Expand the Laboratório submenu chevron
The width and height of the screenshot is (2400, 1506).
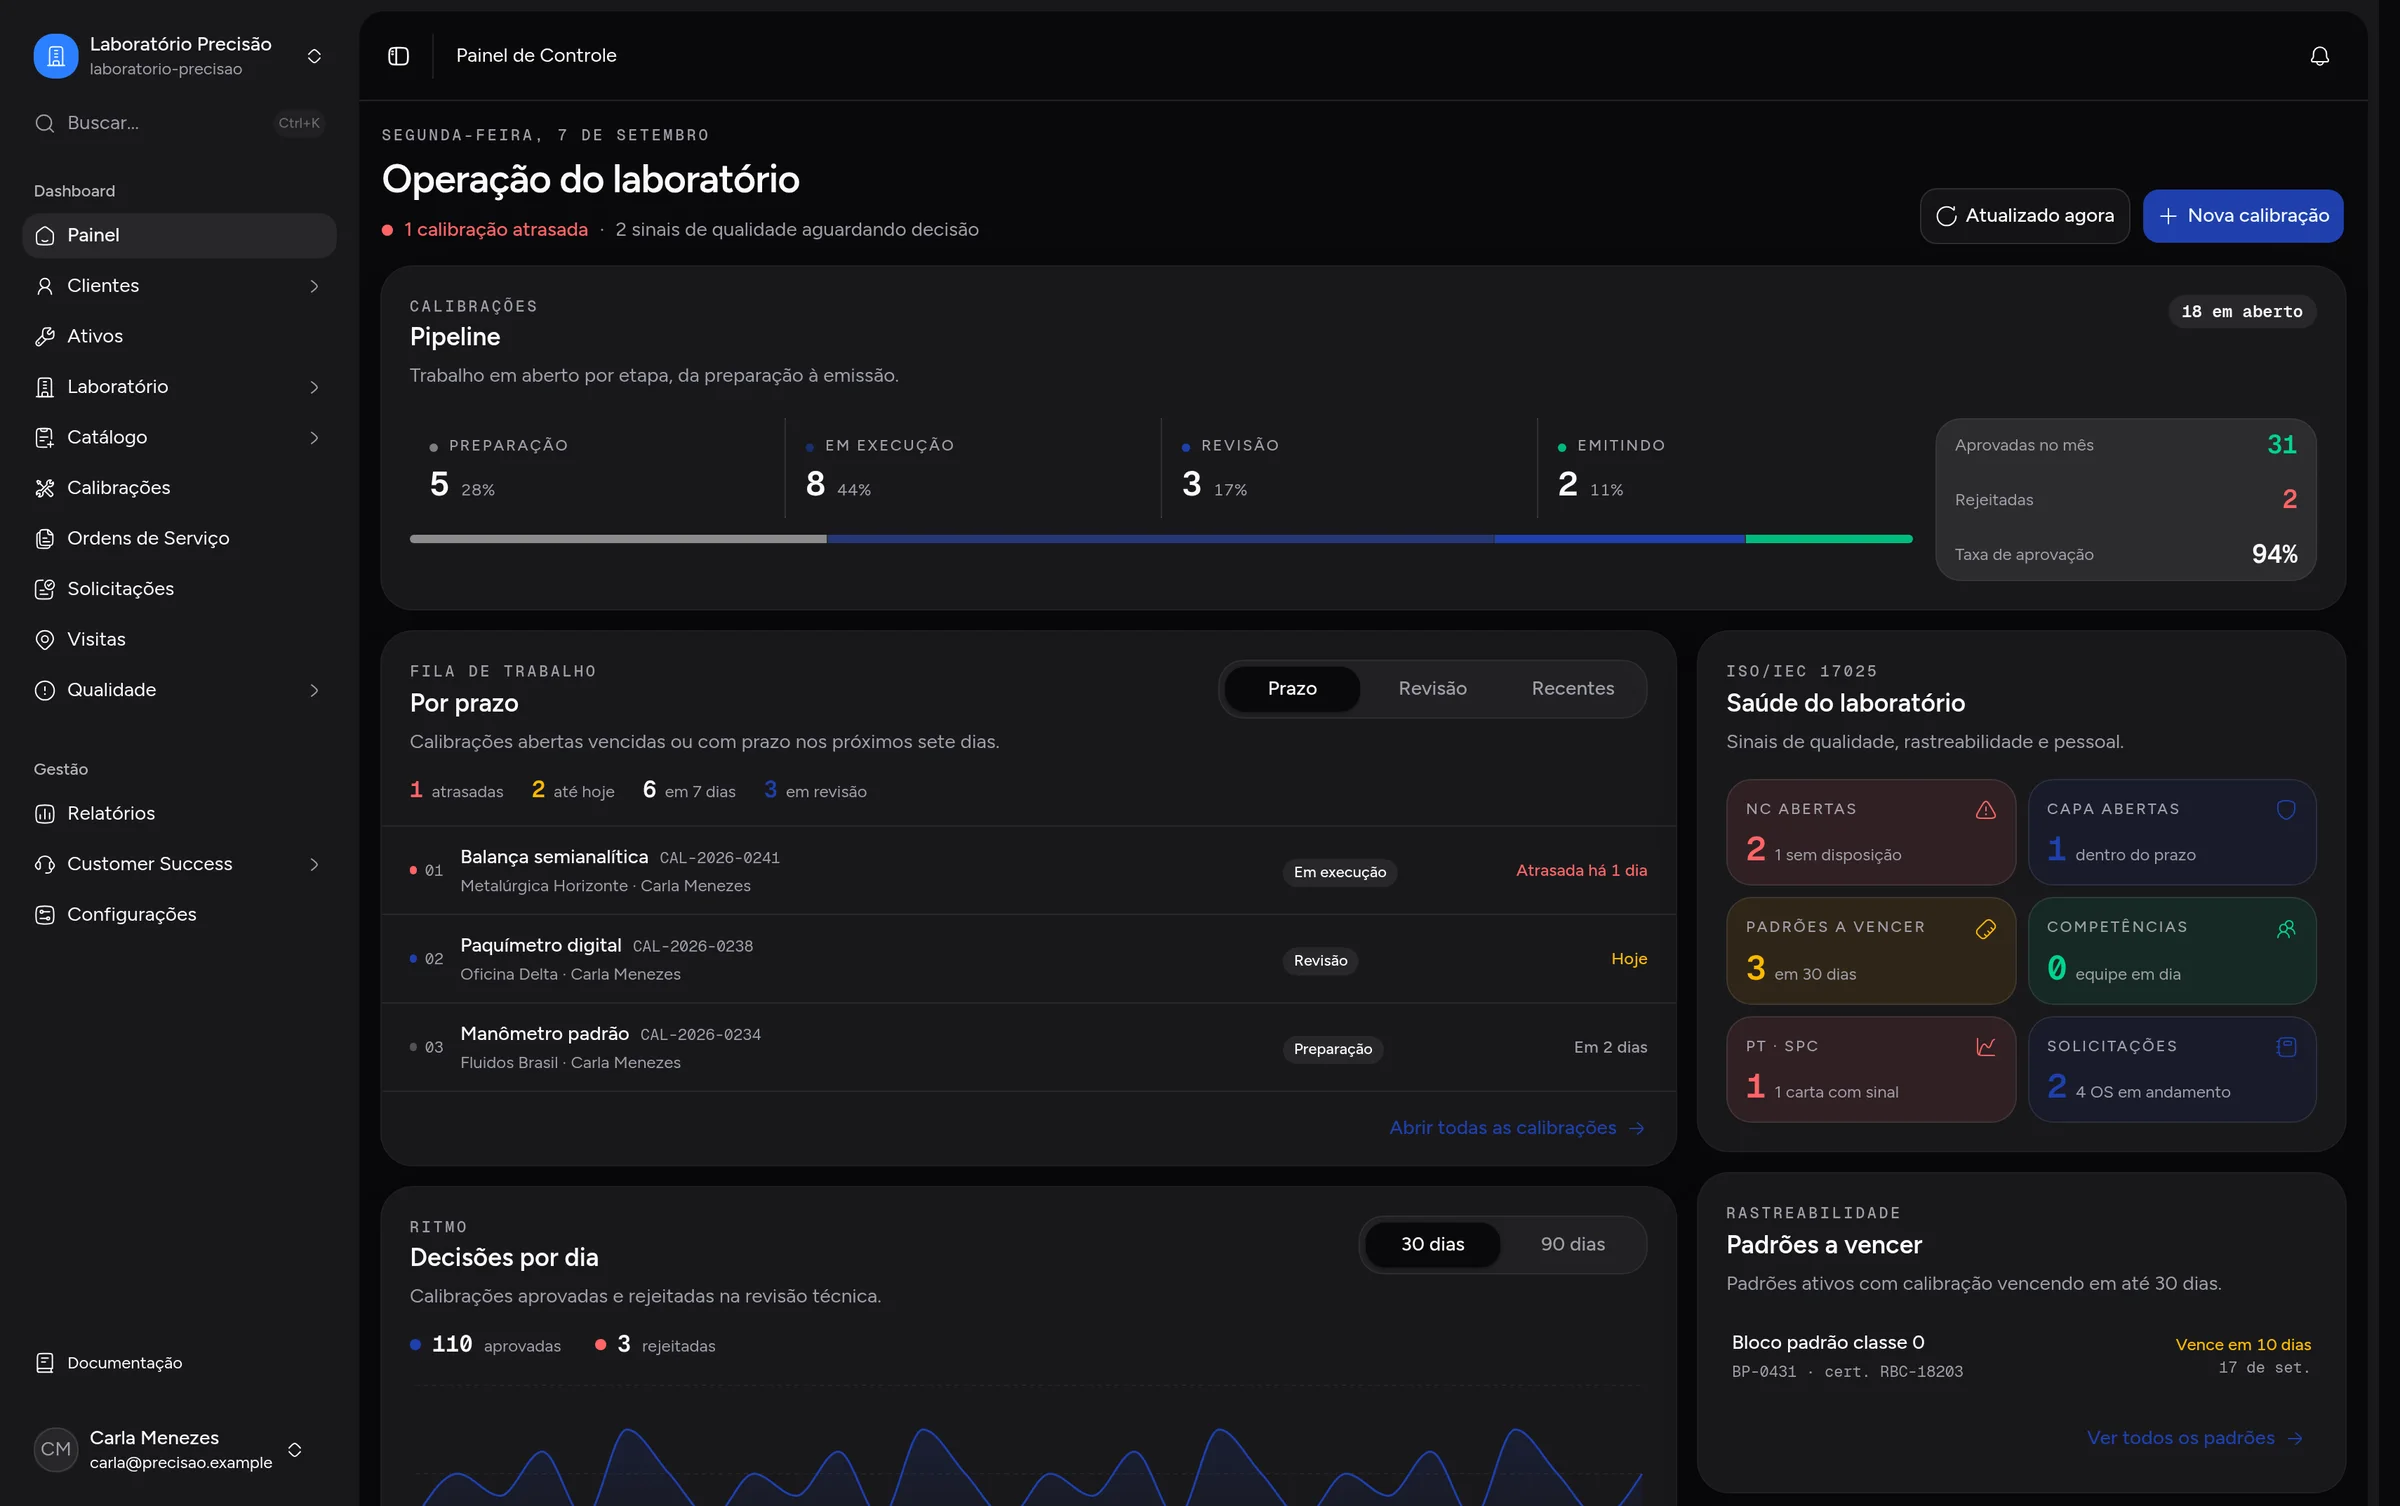click(x=314, y=388)
